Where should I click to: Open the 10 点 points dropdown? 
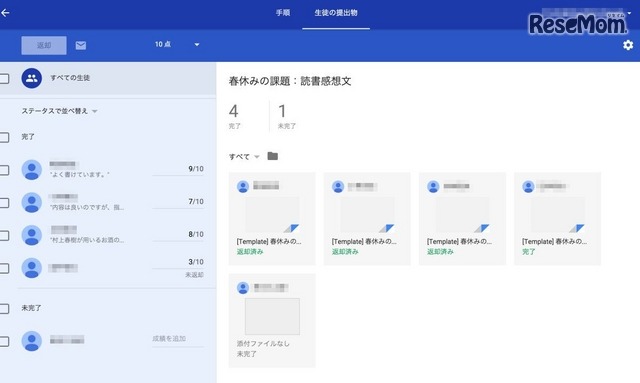point(177,45)
